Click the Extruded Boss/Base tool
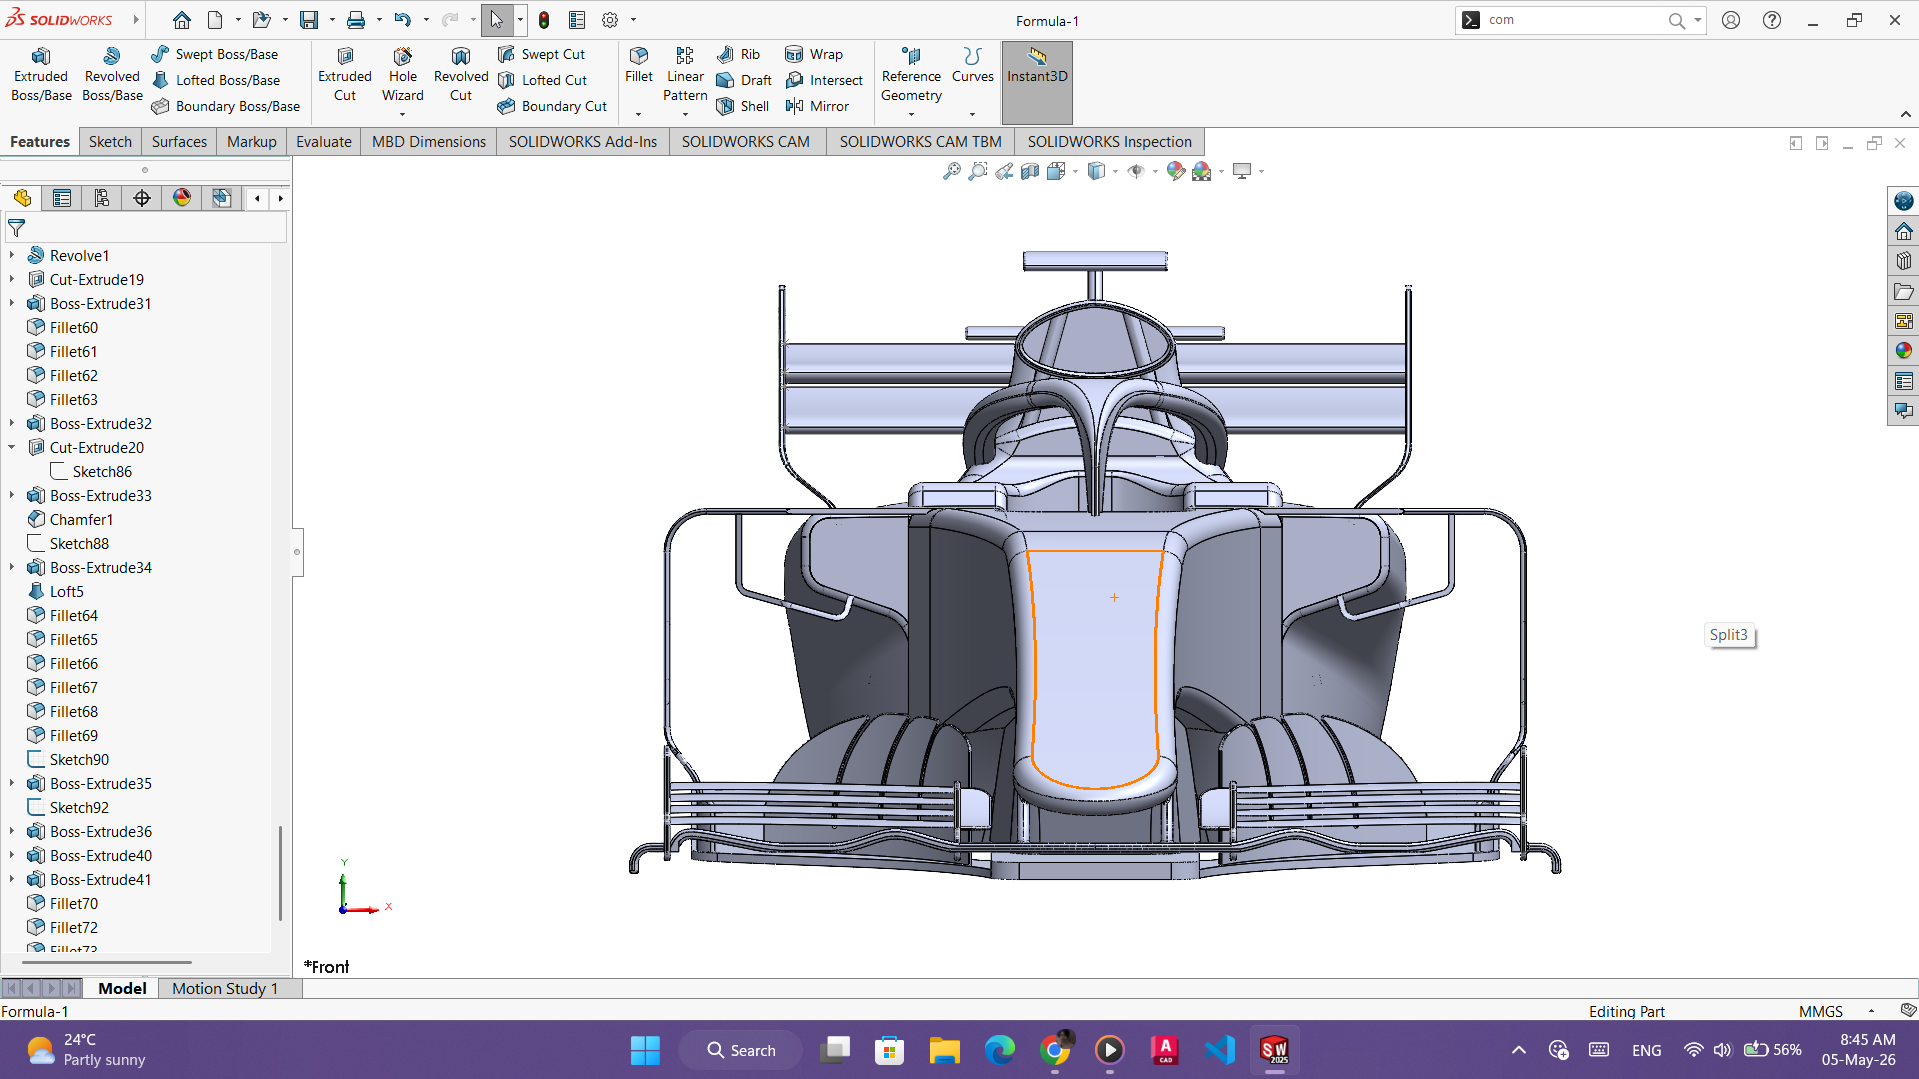Image resolution: width=1919 pixels, height=1079 pixels. (x=41, y=75)
